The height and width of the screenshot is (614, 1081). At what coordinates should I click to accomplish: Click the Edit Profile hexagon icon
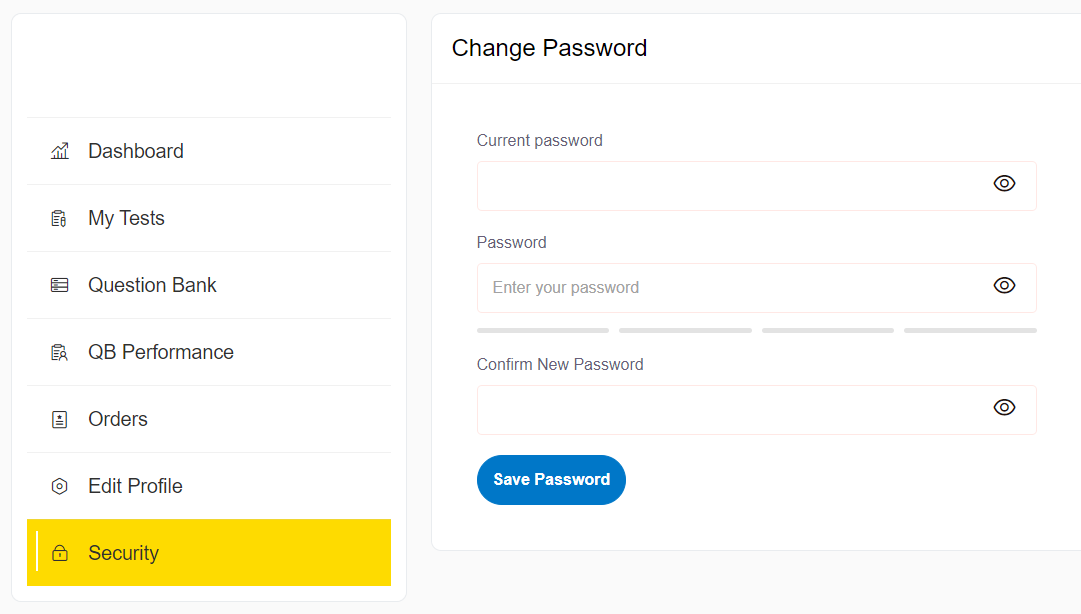(60, 486)
